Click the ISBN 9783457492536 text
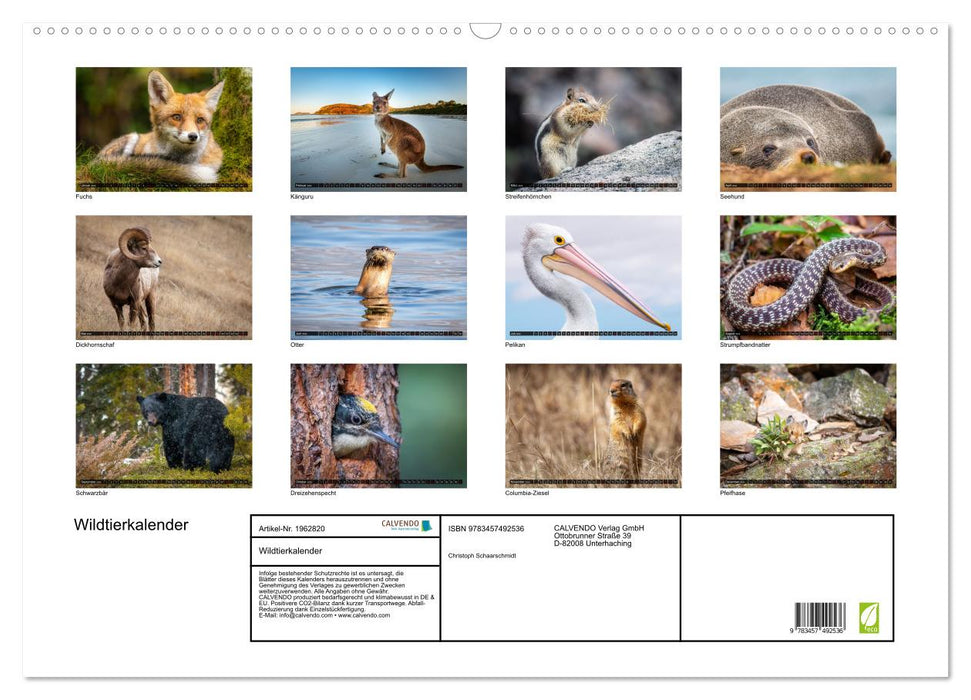 pyautogui.click(x=486, y=528)
